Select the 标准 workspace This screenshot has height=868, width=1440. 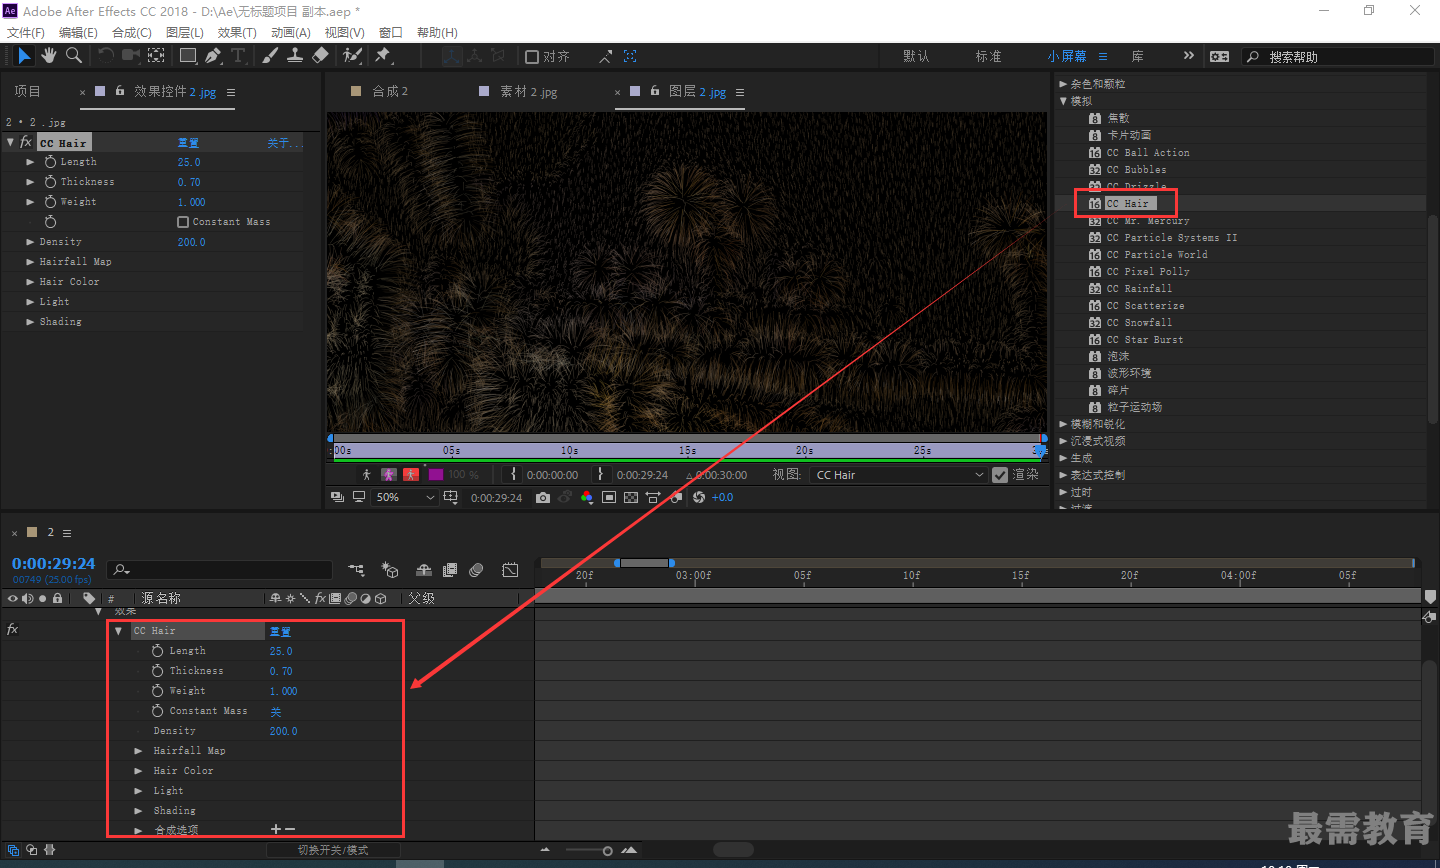pos(989,57)
